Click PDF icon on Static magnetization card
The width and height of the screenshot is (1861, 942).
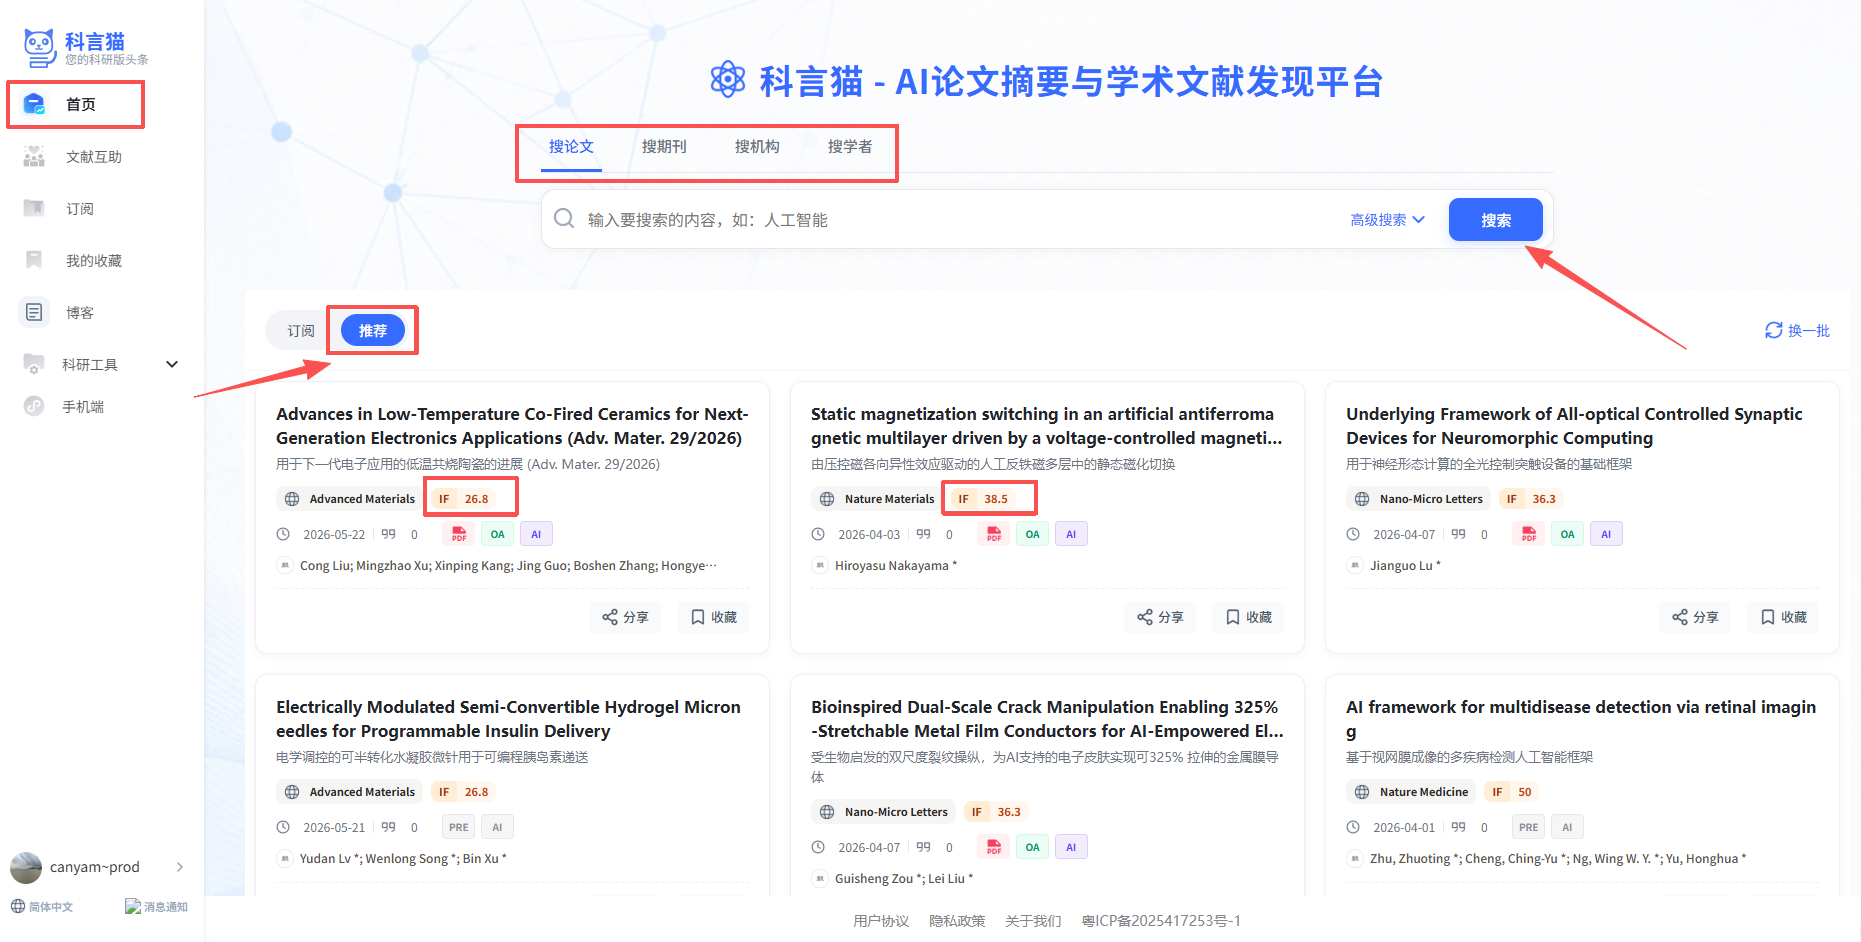[x=994, y=534]
